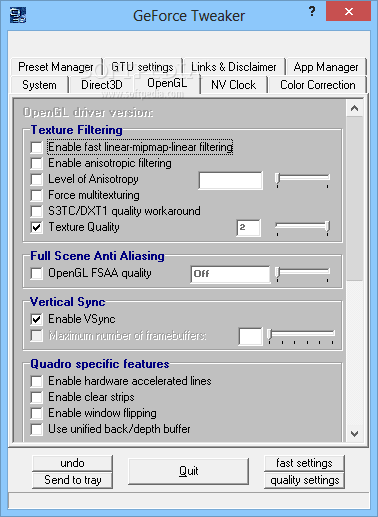Enable OpenGL FSAA quality checkbox
This screenshot has width=378, height=517.
click(36, 274)
